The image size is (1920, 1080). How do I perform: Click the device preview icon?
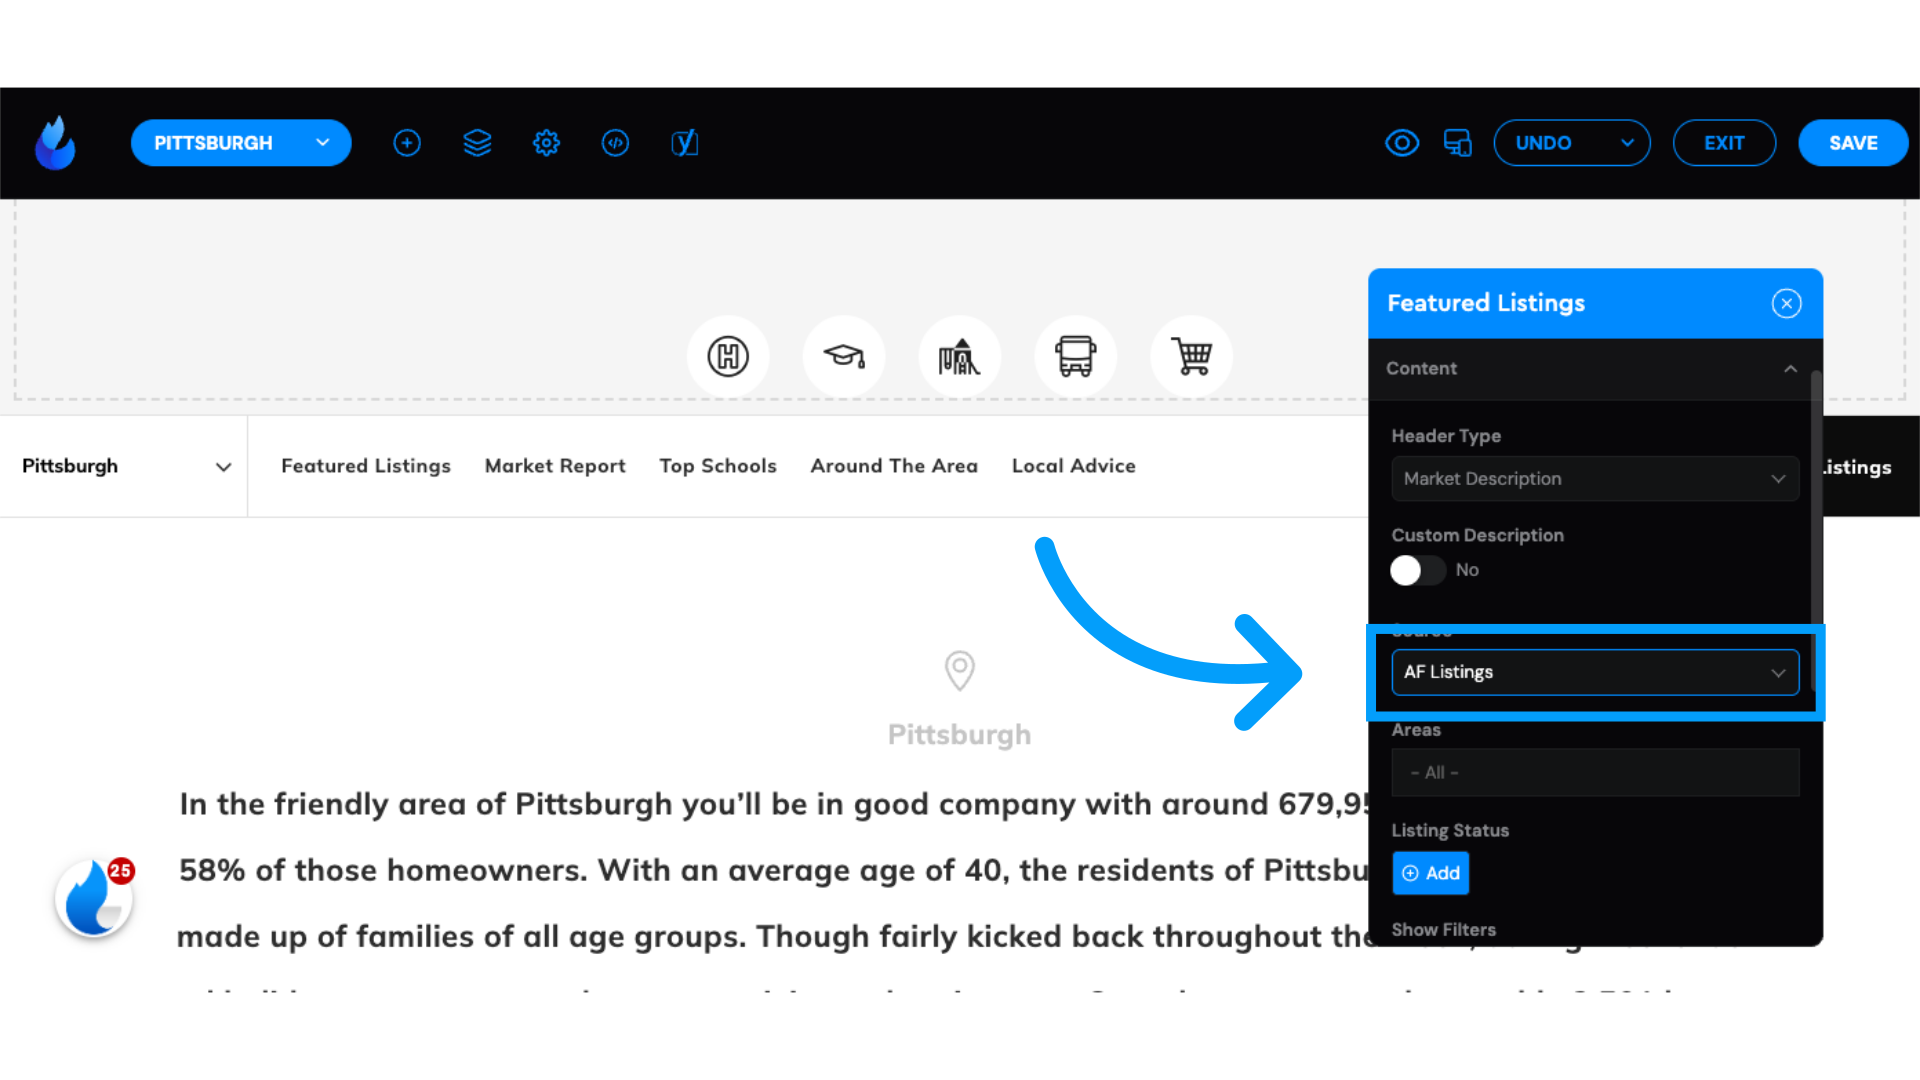click(1457, 142)
